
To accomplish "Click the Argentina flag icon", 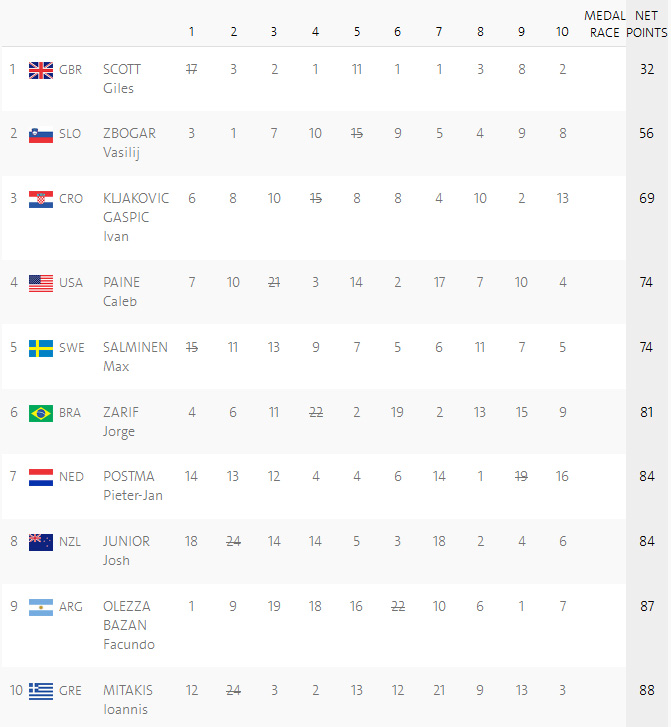I will (40, 606).
